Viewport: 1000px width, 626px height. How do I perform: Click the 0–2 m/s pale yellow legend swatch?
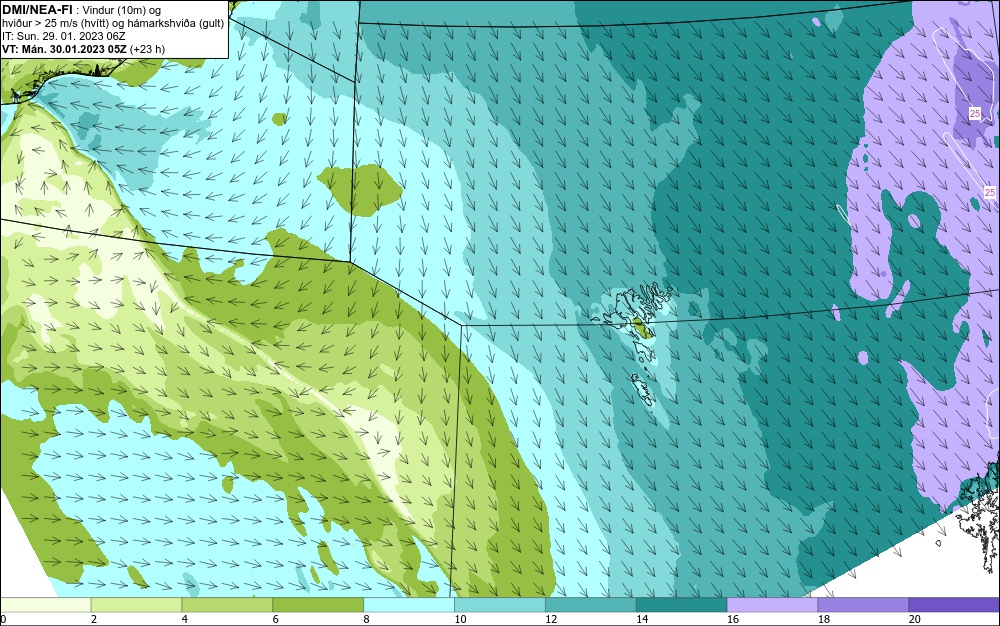46,605
